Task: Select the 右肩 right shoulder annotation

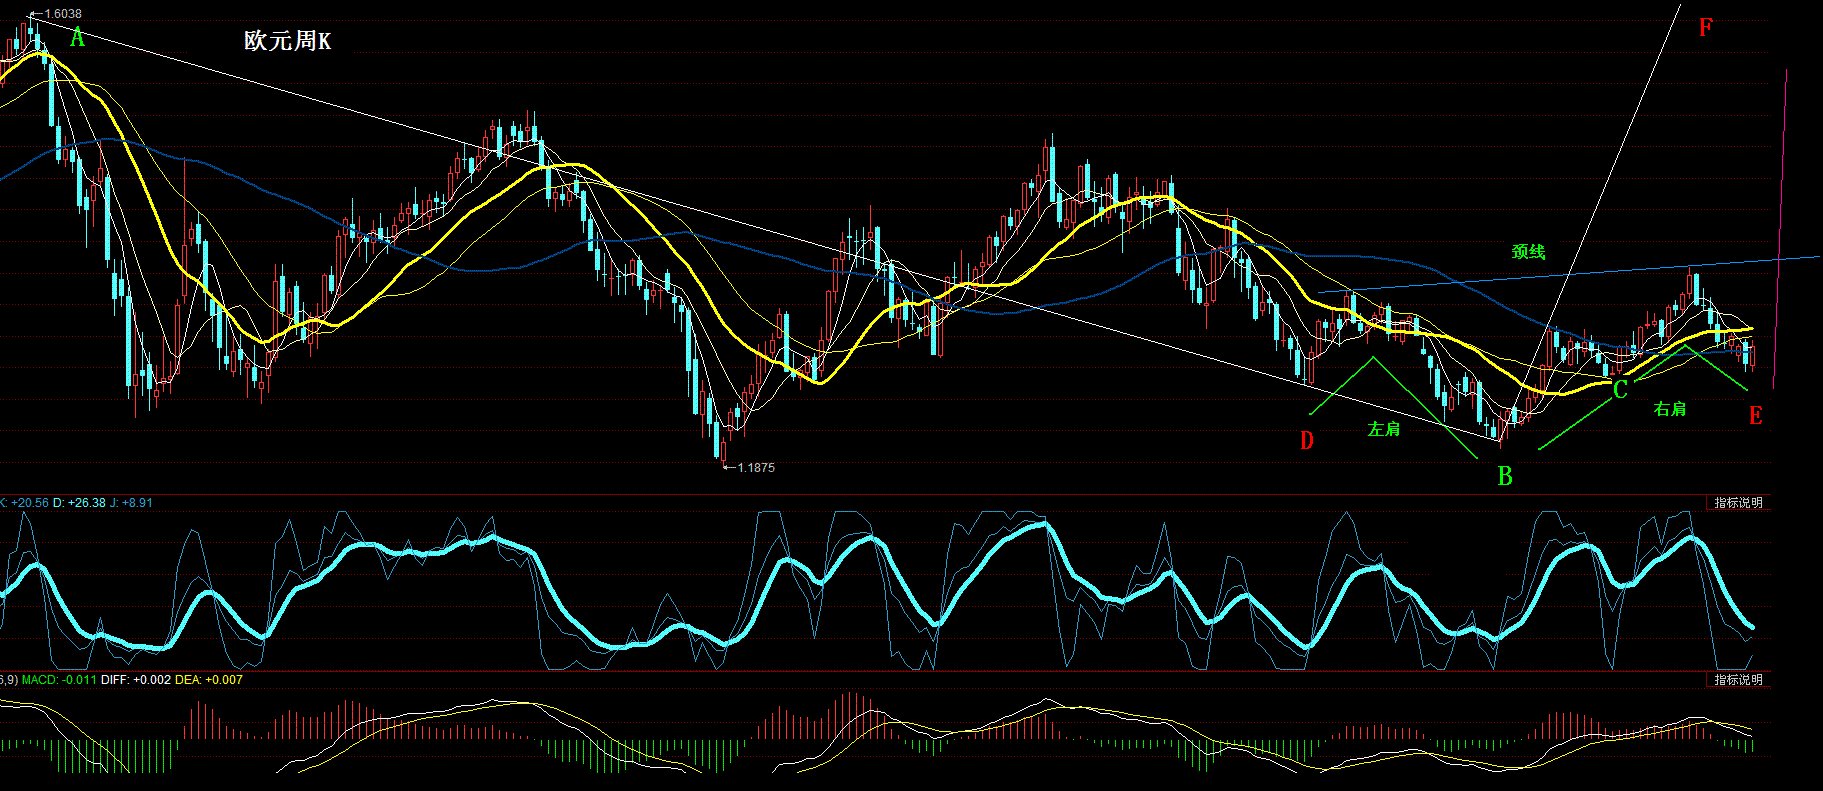Action: 1670,409
